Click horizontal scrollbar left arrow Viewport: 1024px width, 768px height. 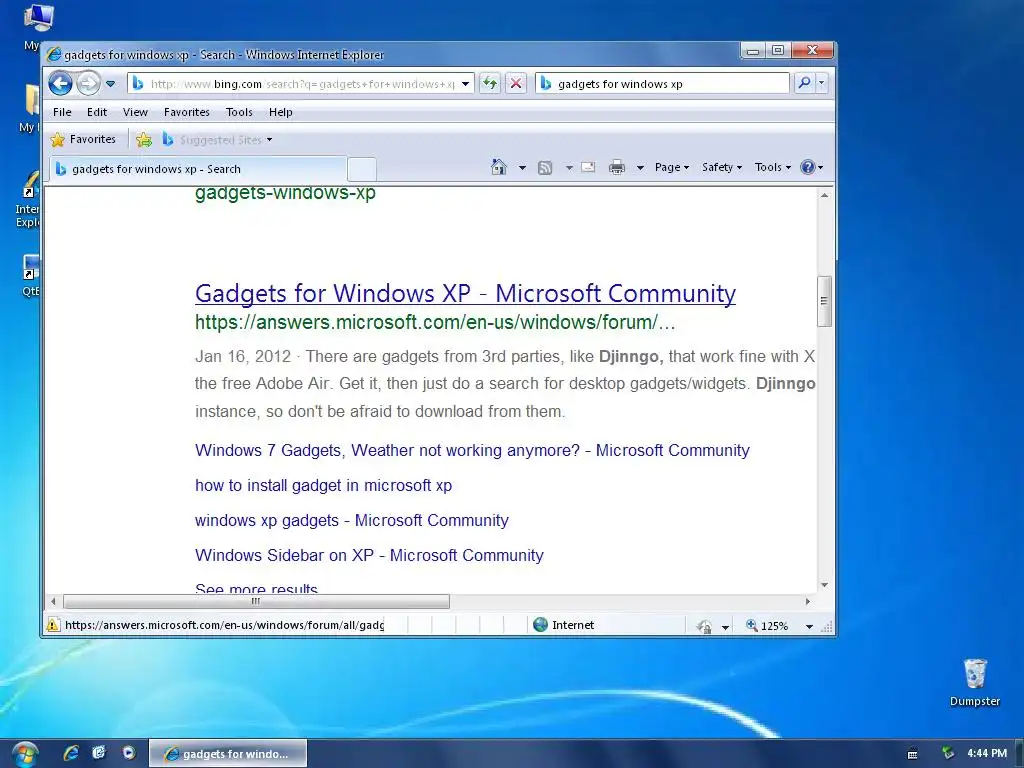(54, 601)
